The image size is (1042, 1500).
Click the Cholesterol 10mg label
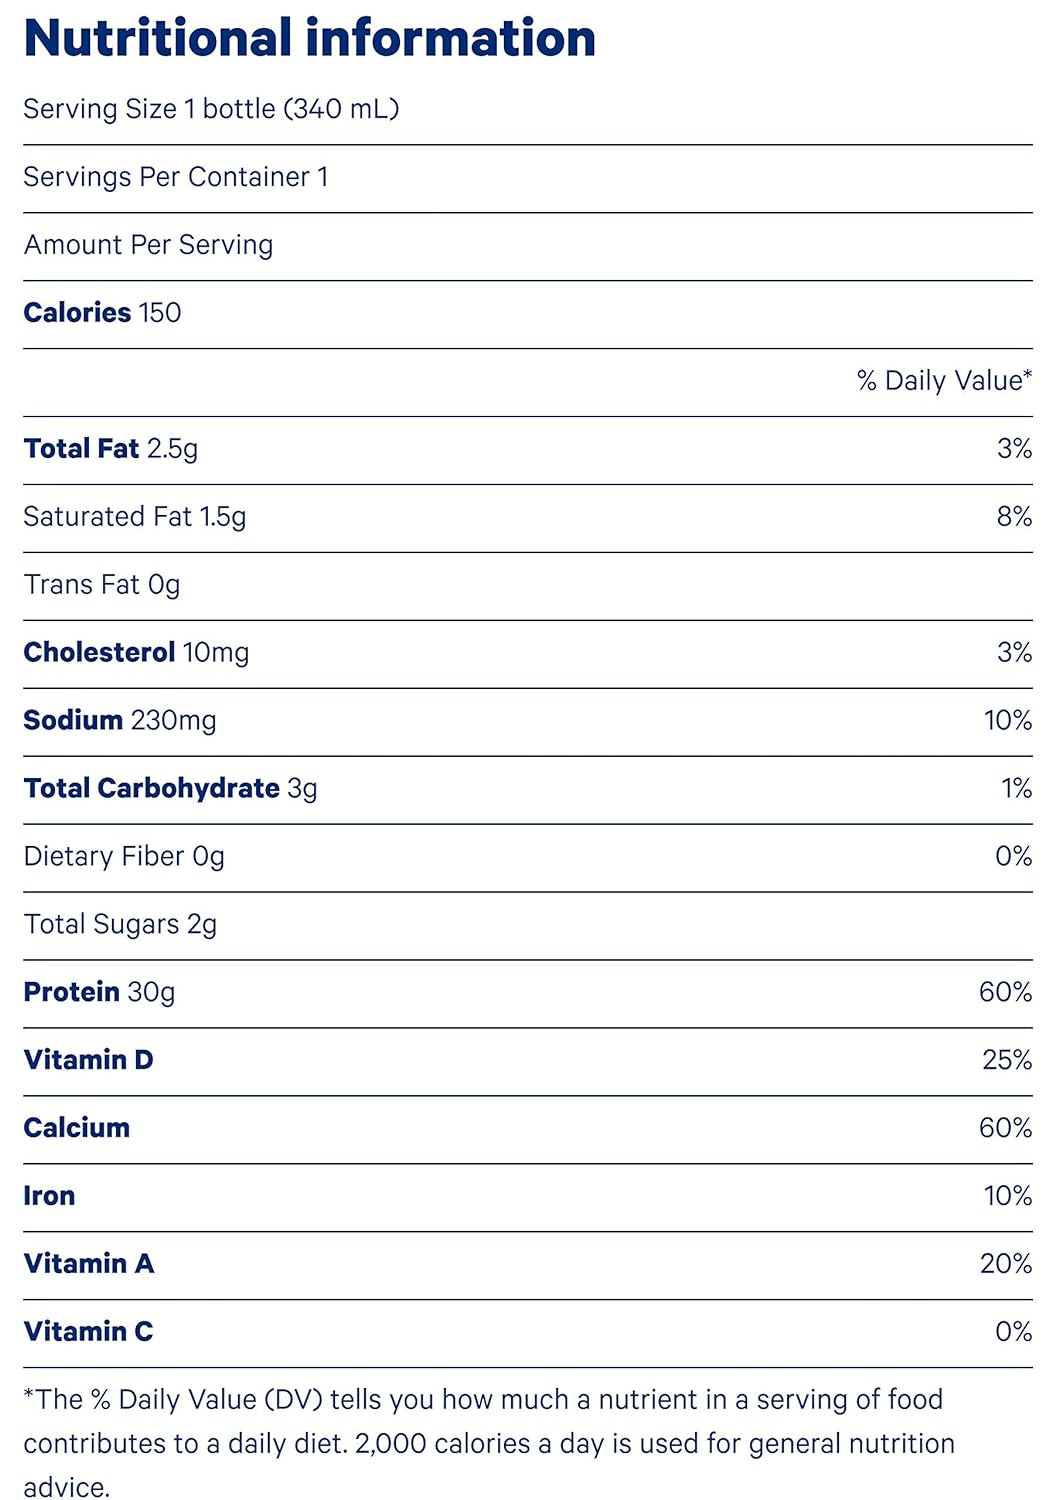[136, 653]
